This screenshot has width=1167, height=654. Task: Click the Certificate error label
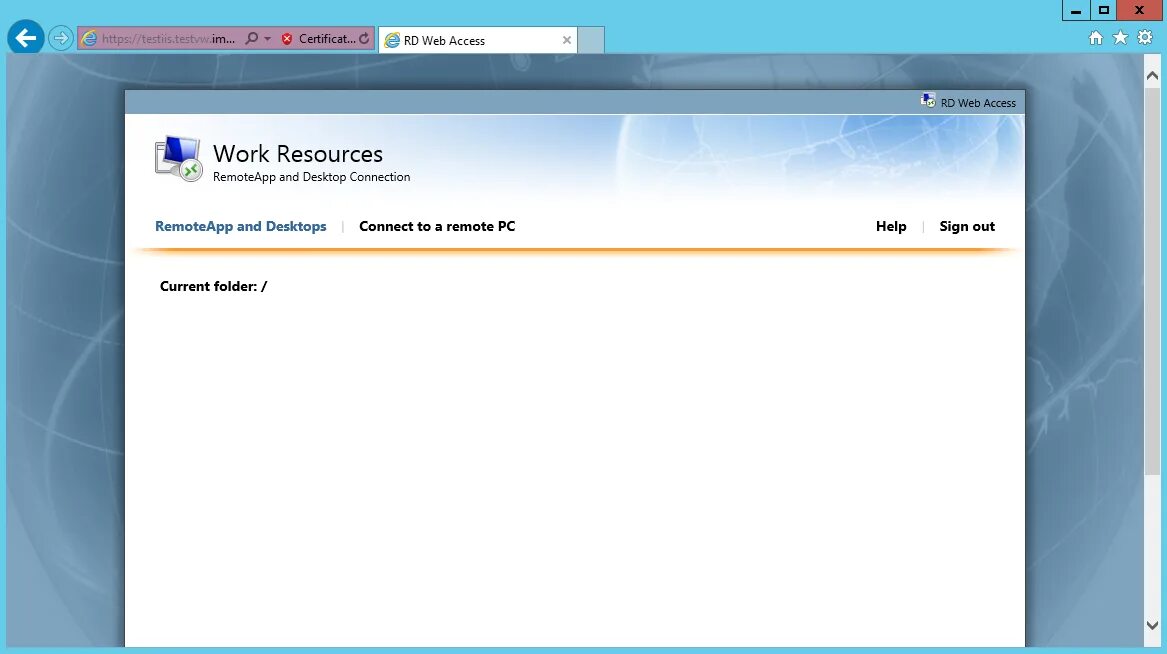point(327,39)
